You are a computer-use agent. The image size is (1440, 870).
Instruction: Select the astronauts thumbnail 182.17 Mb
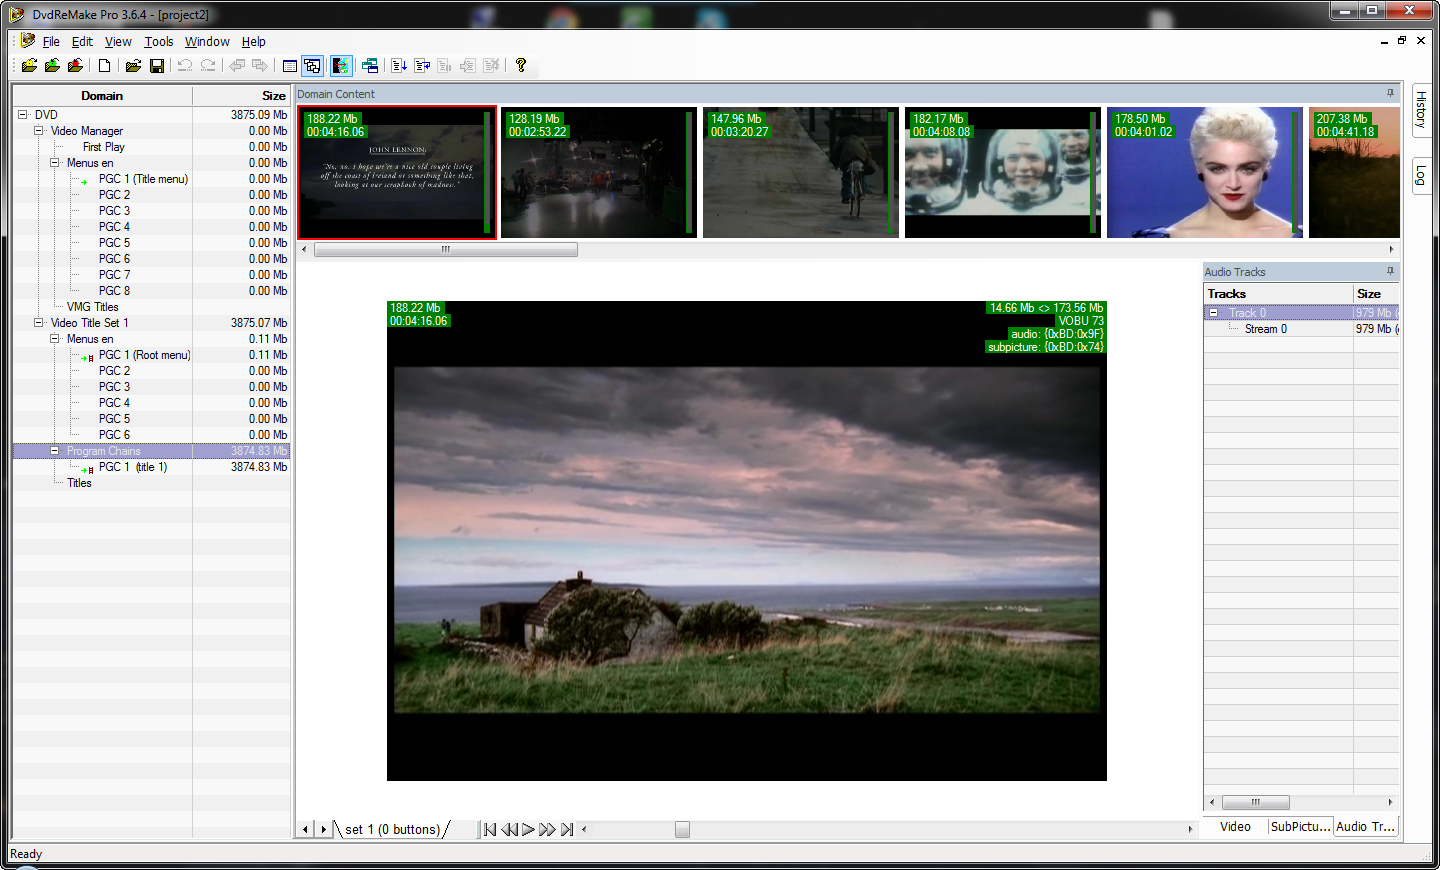1002,173
